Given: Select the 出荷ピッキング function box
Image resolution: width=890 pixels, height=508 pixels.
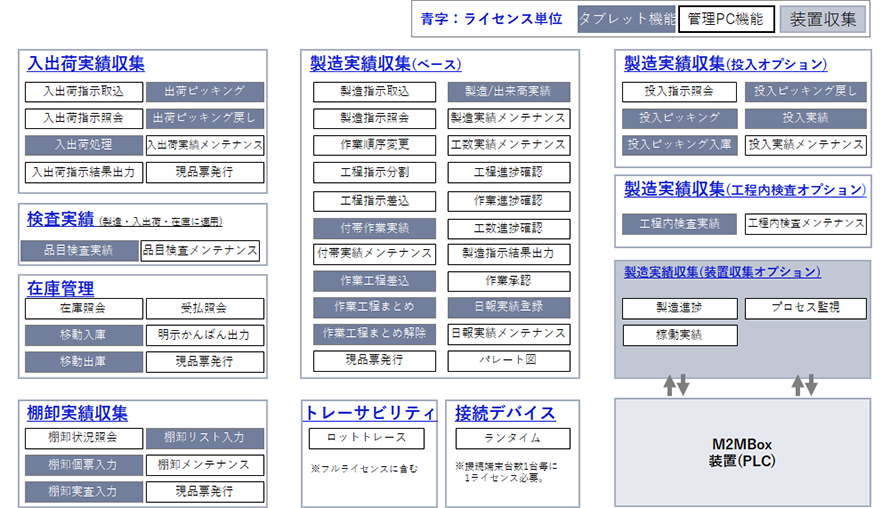Looking at the screenshot, I should 205,92.
